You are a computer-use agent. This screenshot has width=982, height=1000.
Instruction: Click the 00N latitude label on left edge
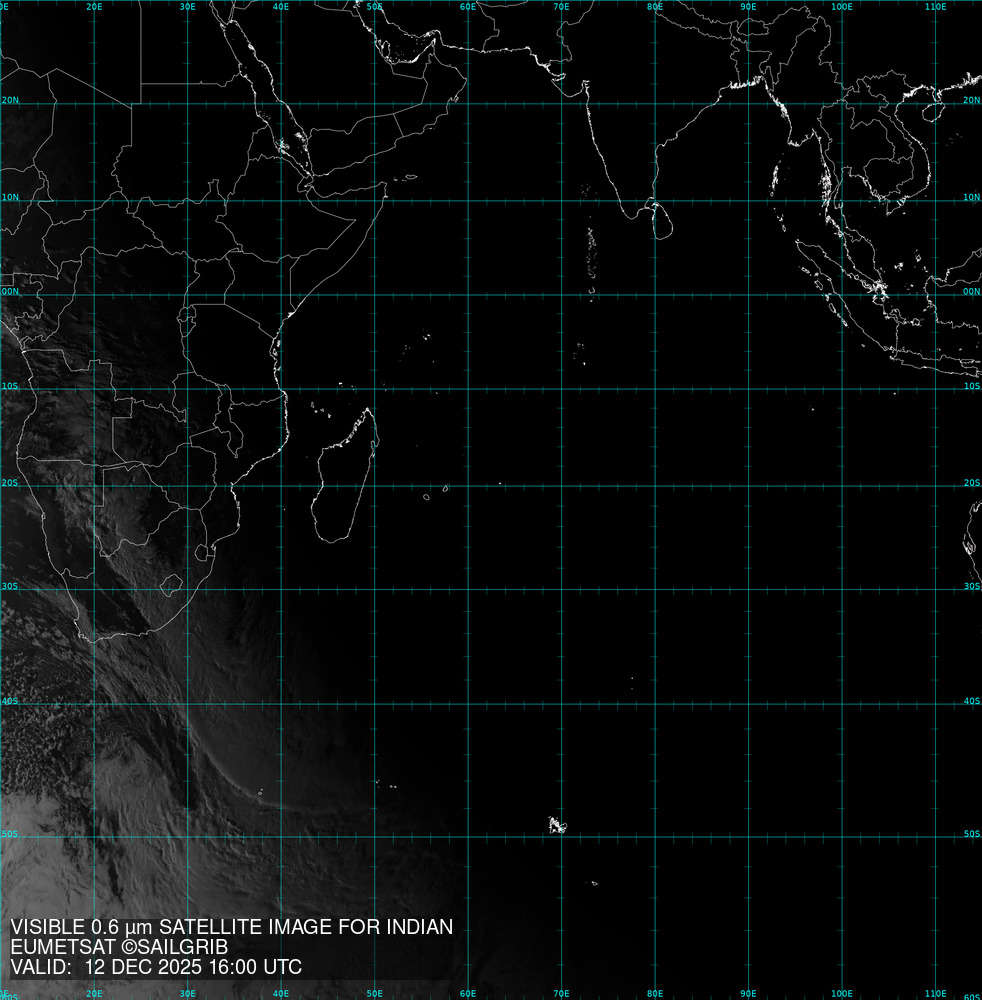point(9,292)
